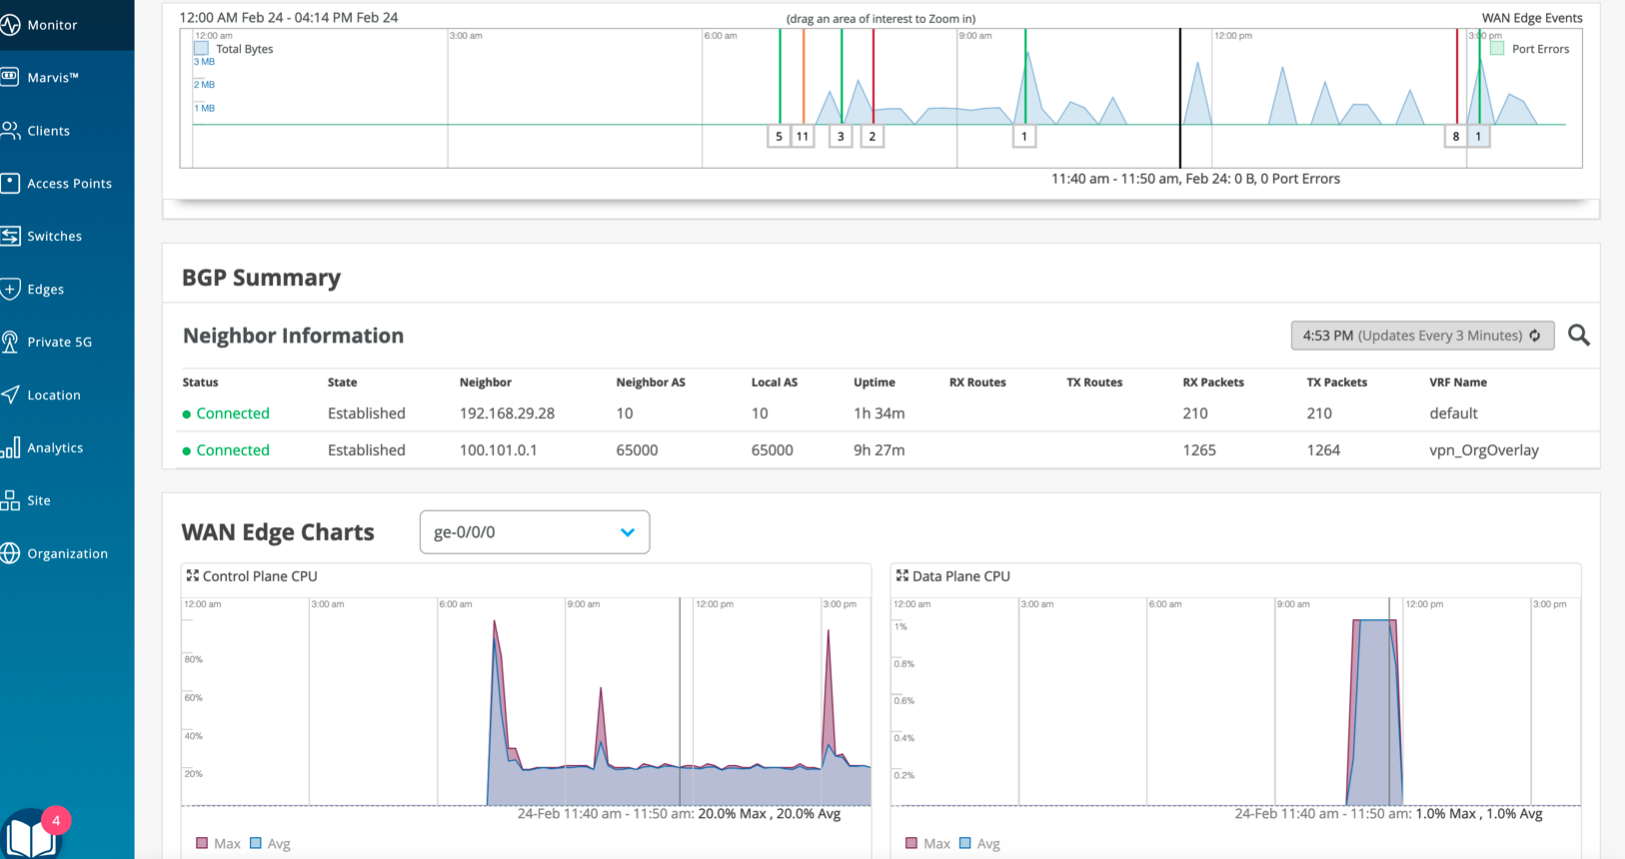Open the Analytics menu item
This screenshot has height=859, width=1625.
[55, 448]
